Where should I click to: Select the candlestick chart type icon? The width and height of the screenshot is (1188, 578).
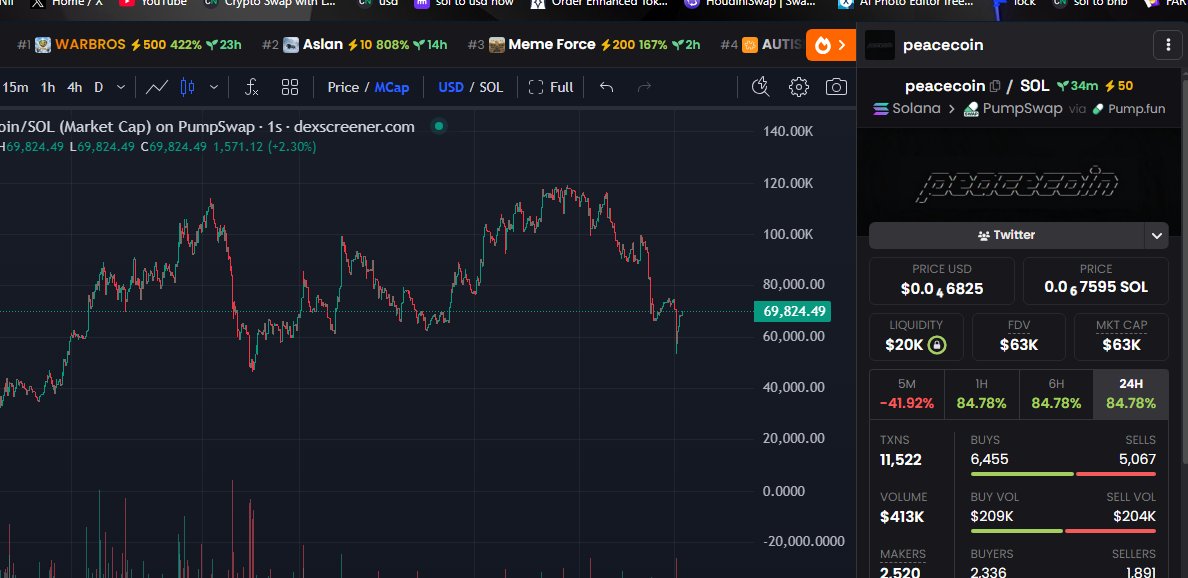(x=187, y=87)
